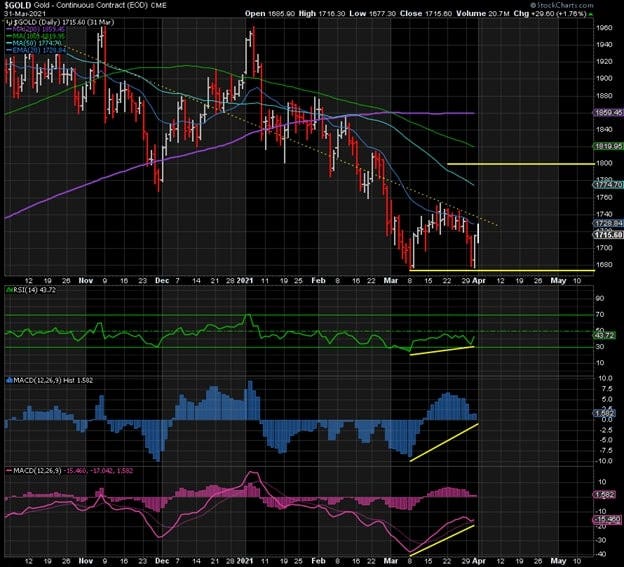Viewport: 624px width, 567px height.
Task: Click the green 1819.95 price tag
Action: 608,146
